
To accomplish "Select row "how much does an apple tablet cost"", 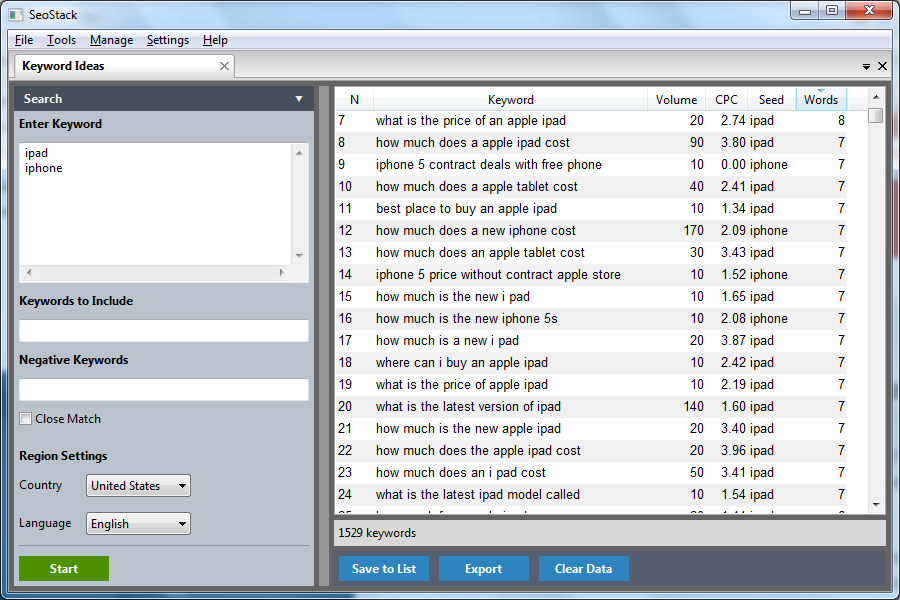I will 591,253.
